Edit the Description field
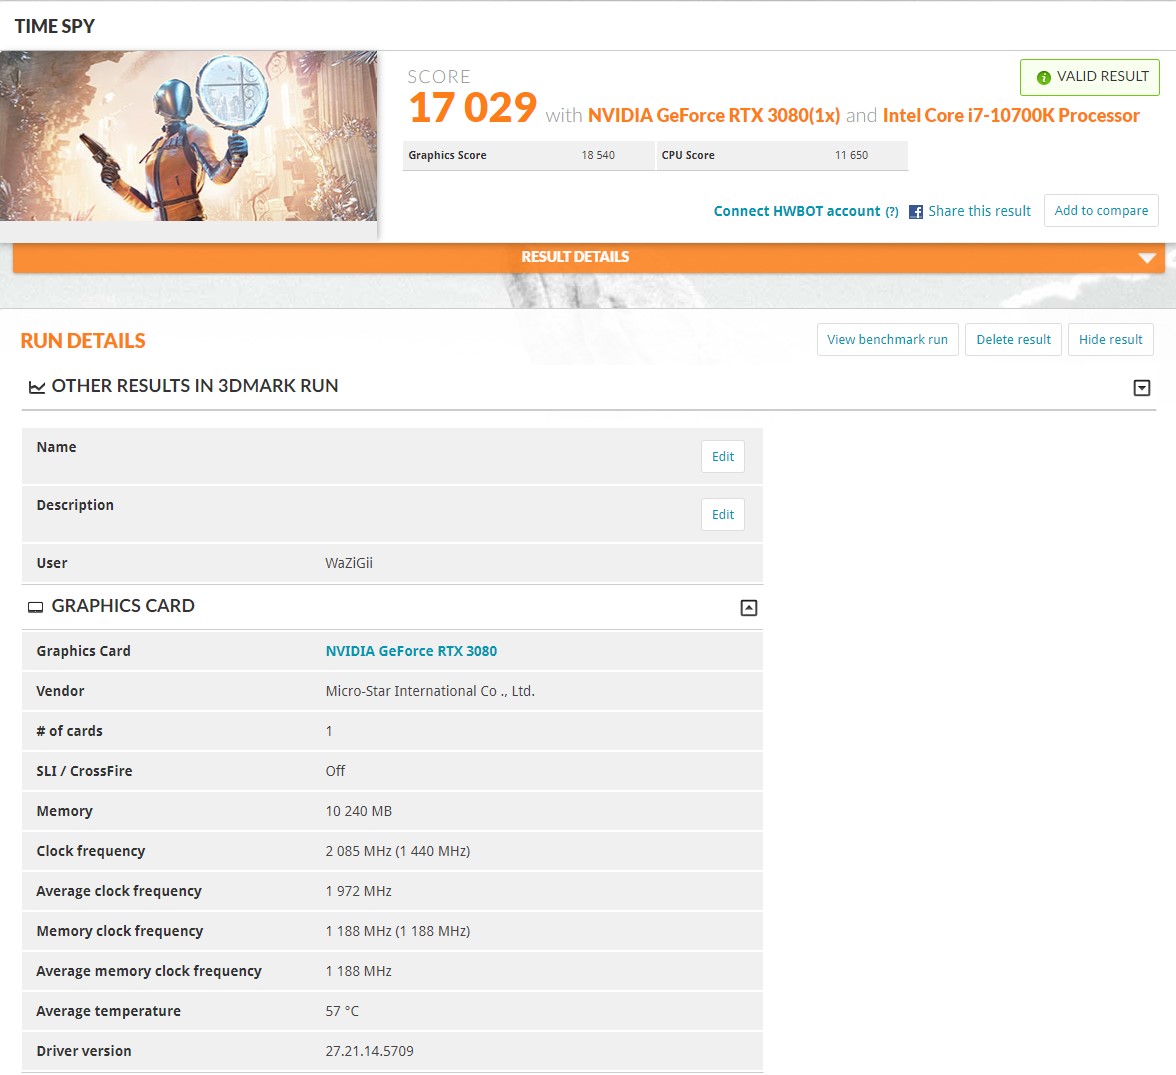 pyautogui.click(x=723, y=514)
